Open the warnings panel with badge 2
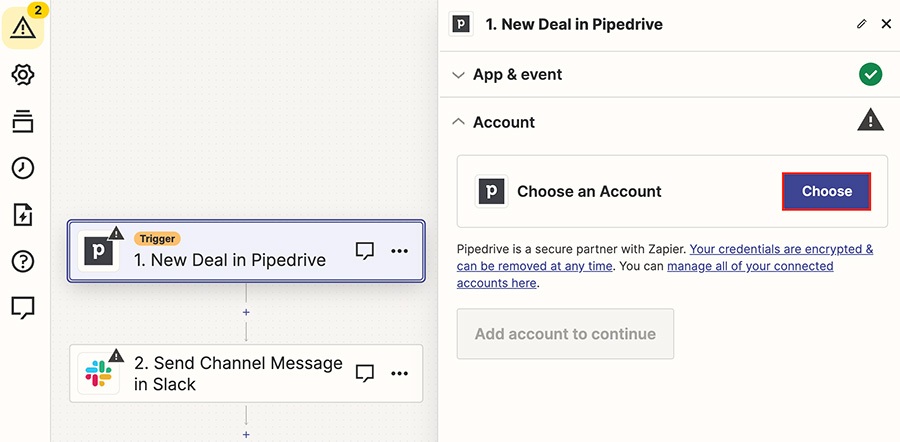 (23, 26)
